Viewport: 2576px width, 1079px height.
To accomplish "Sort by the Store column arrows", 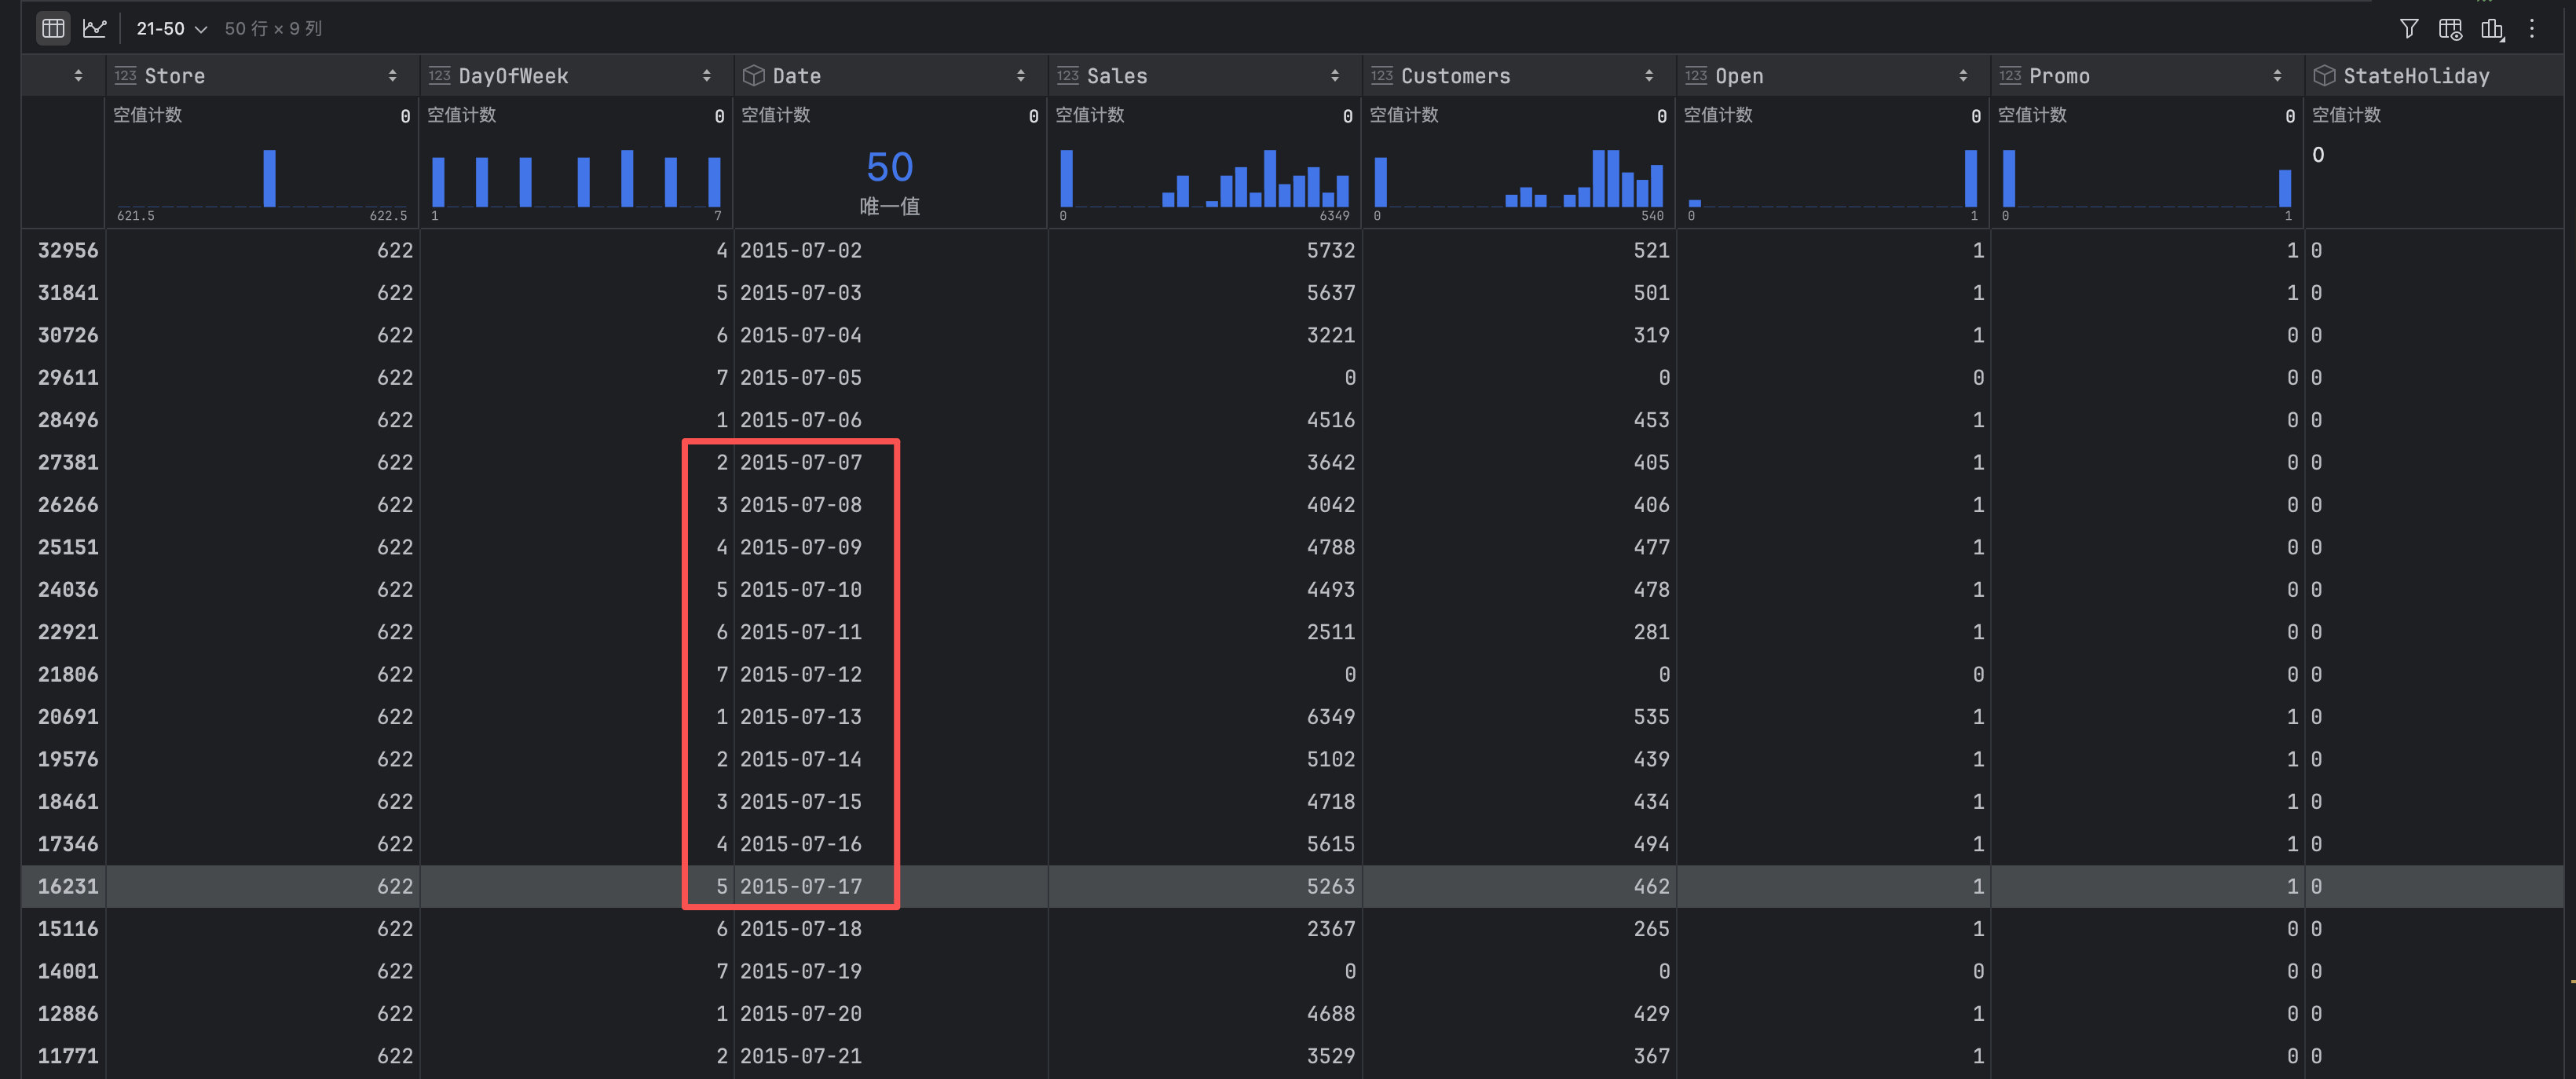I will pos(392,76).
